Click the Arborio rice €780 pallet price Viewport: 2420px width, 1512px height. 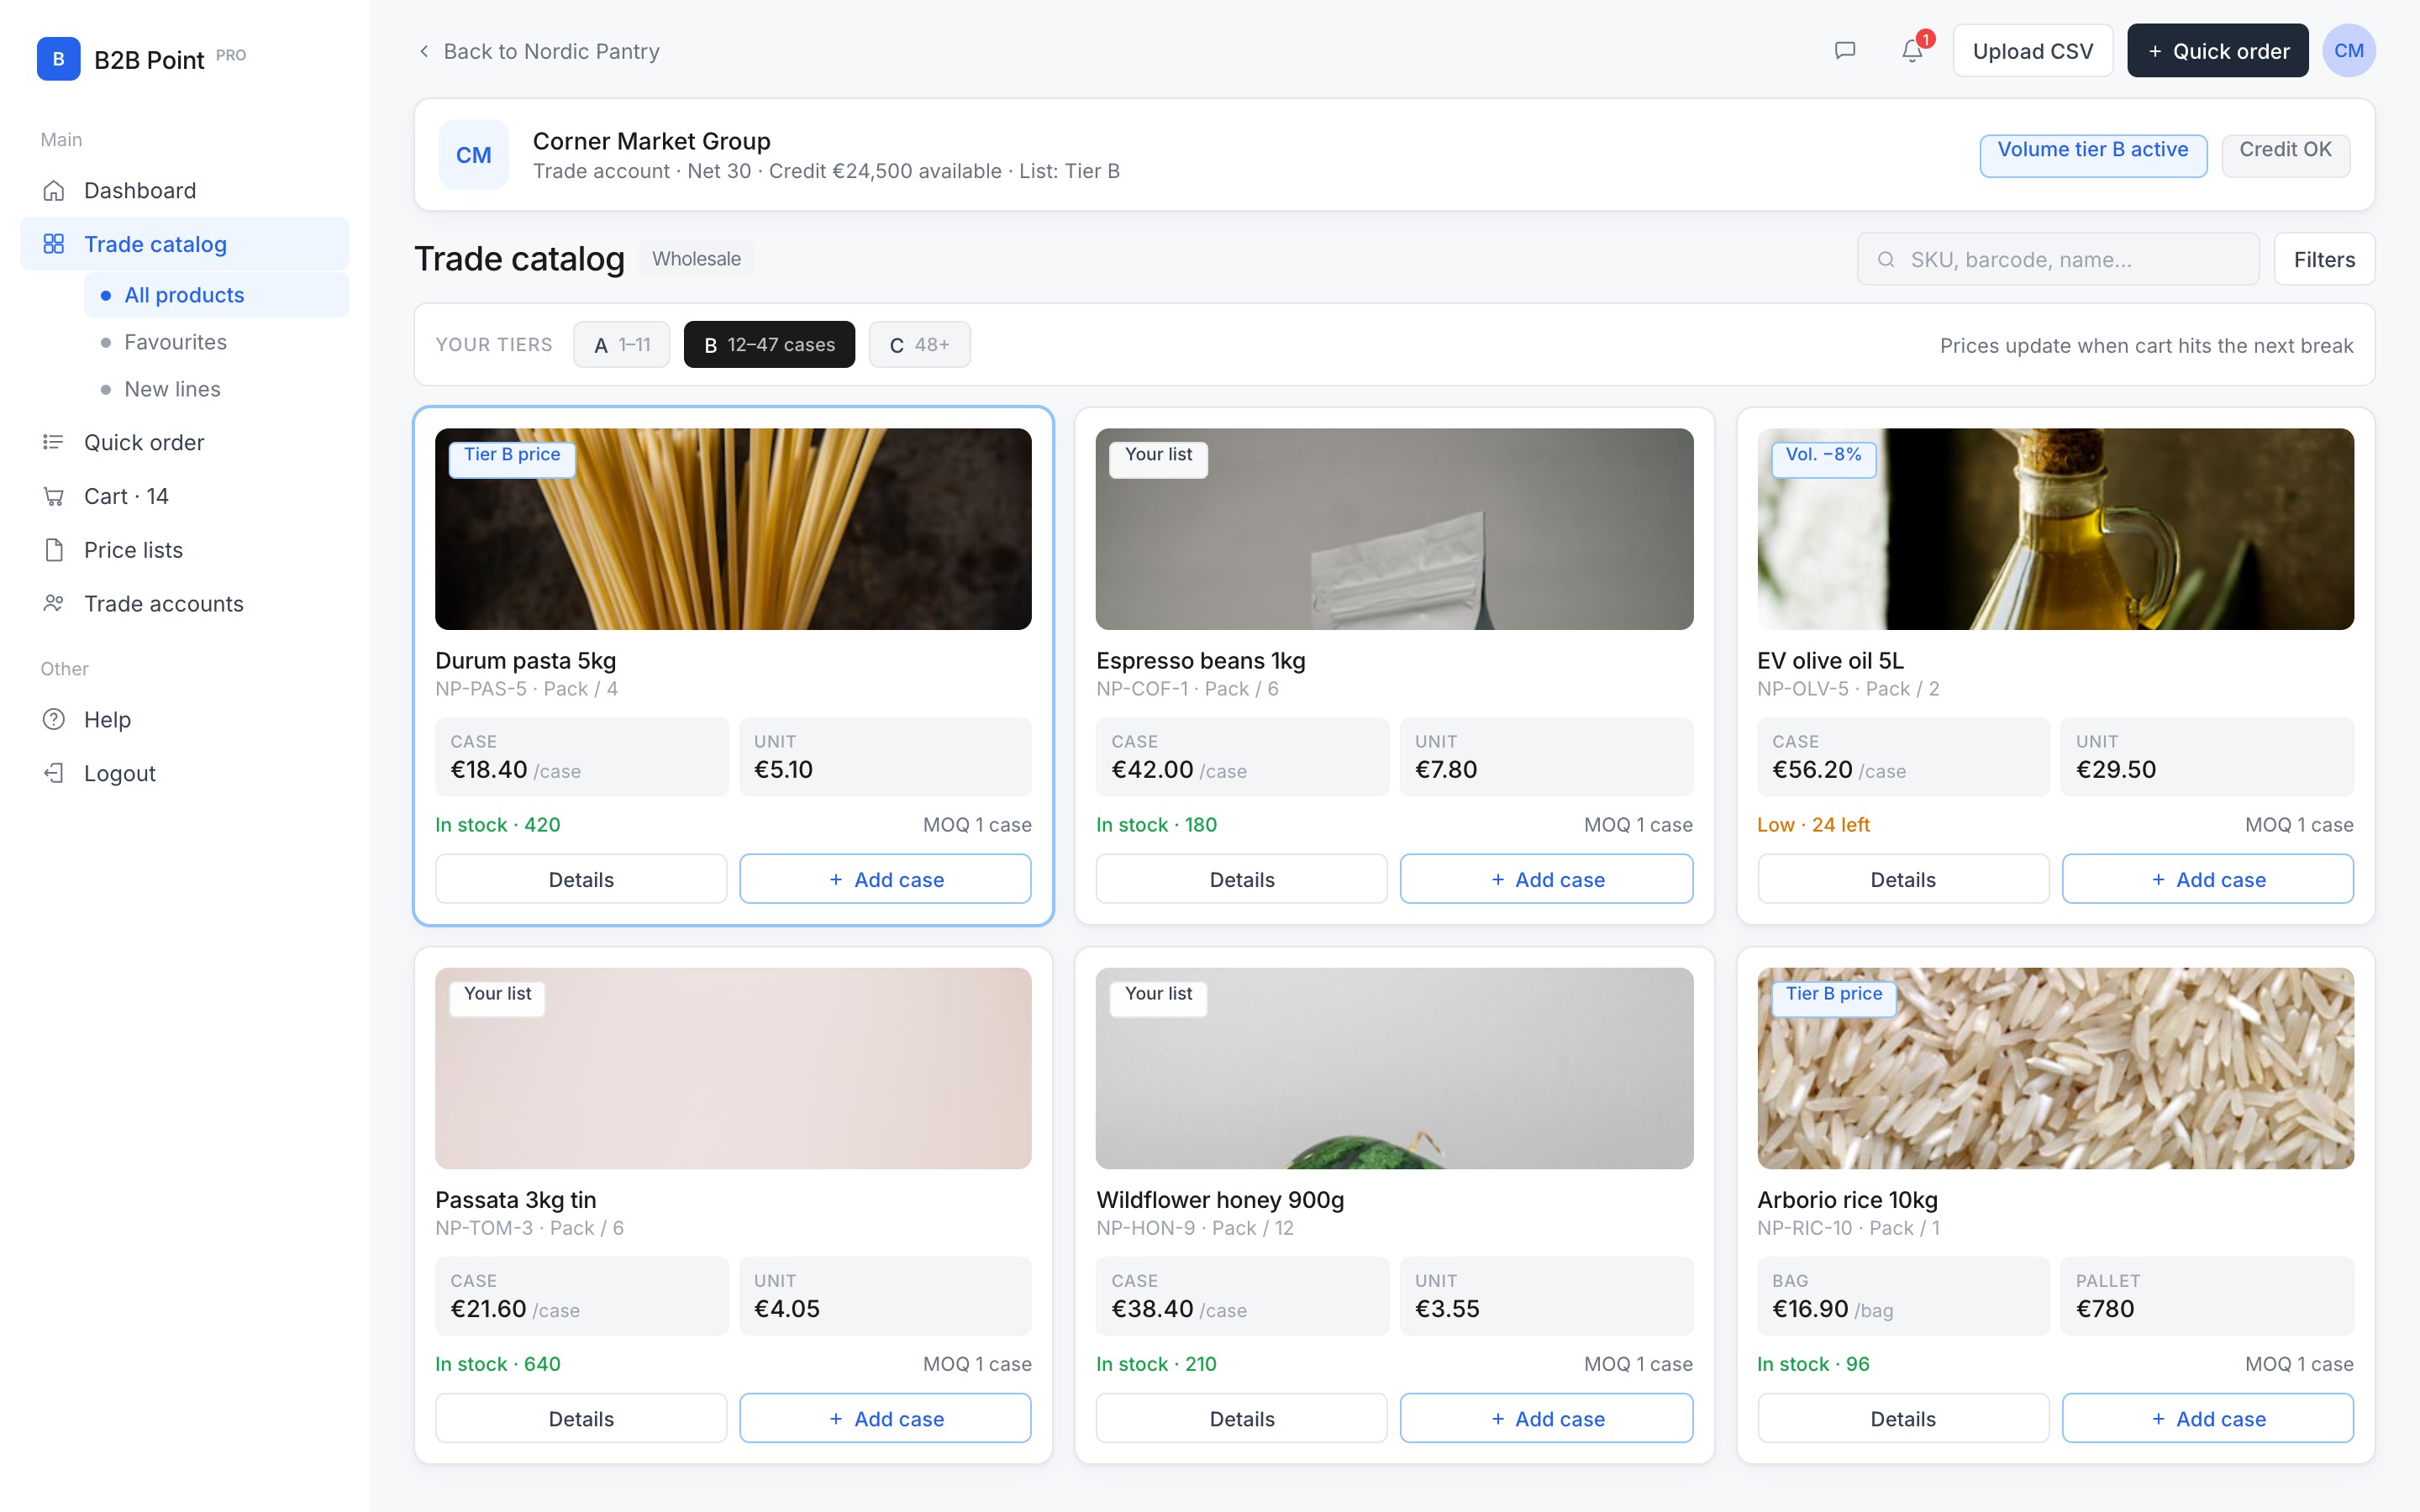2104,1309
